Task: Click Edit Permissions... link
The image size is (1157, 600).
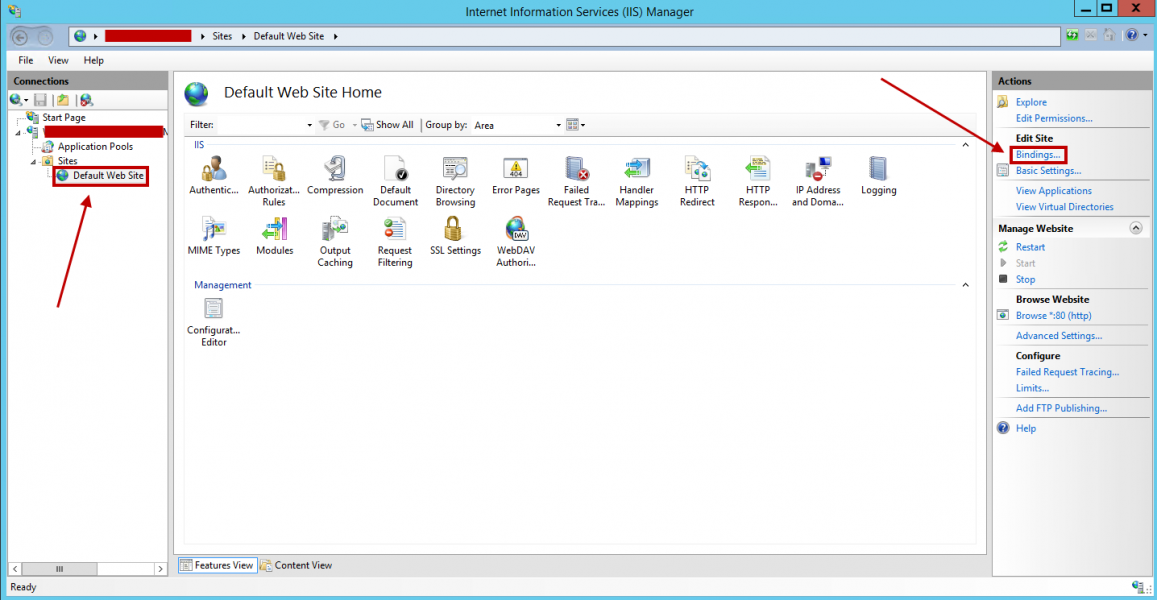Action: coord(1054,118)
